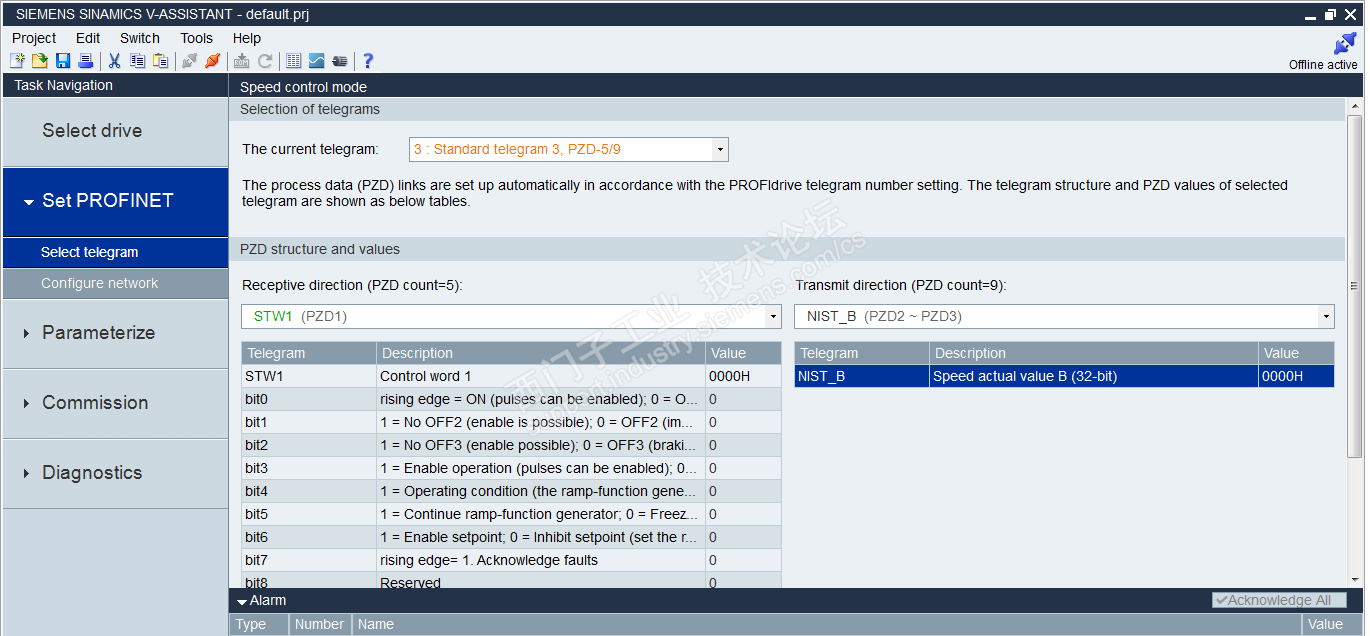1370x636 pixels.
Task: Select the bit3 row
Action: 511,468
